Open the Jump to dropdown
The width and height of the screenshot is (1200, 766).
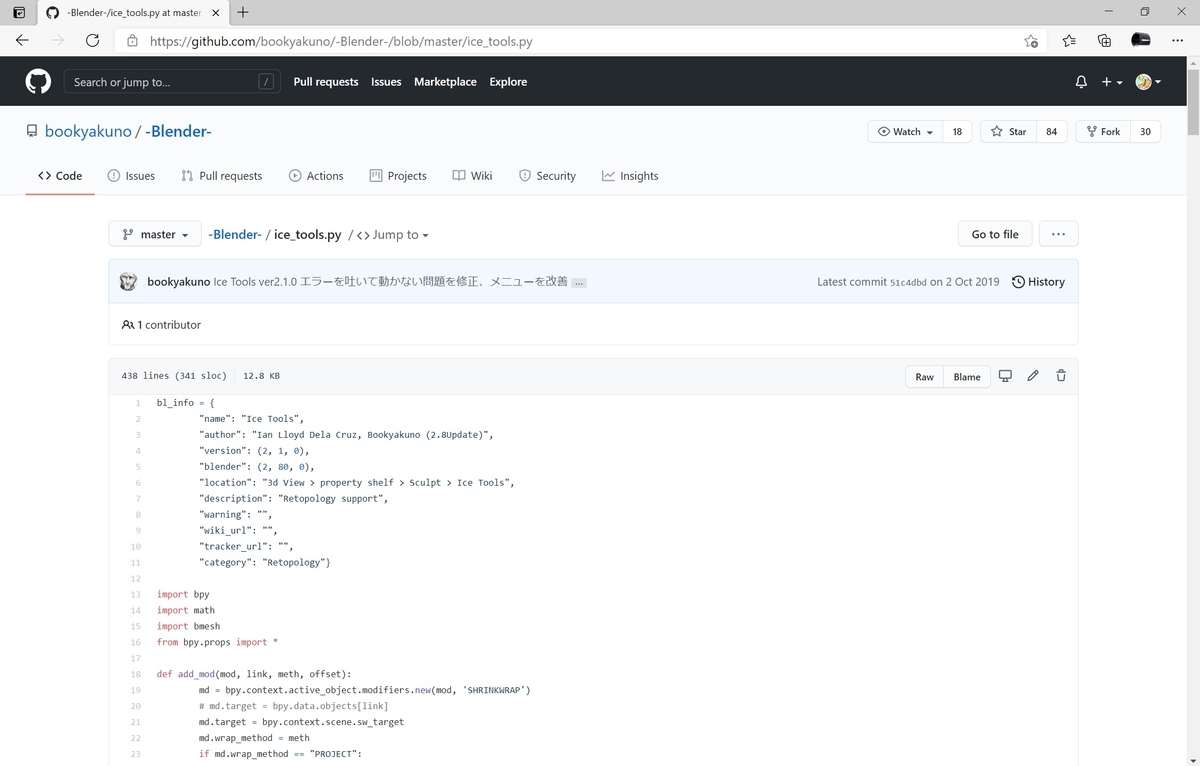(x=393, y=235)
